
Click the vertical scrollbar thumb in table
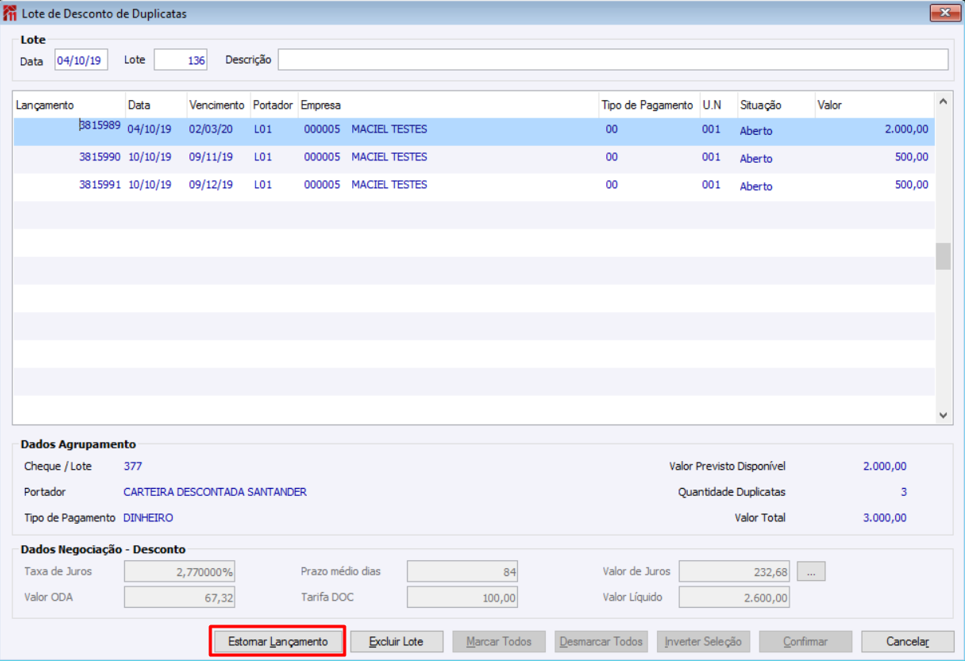pyautogui.click(x=943, y=256)
